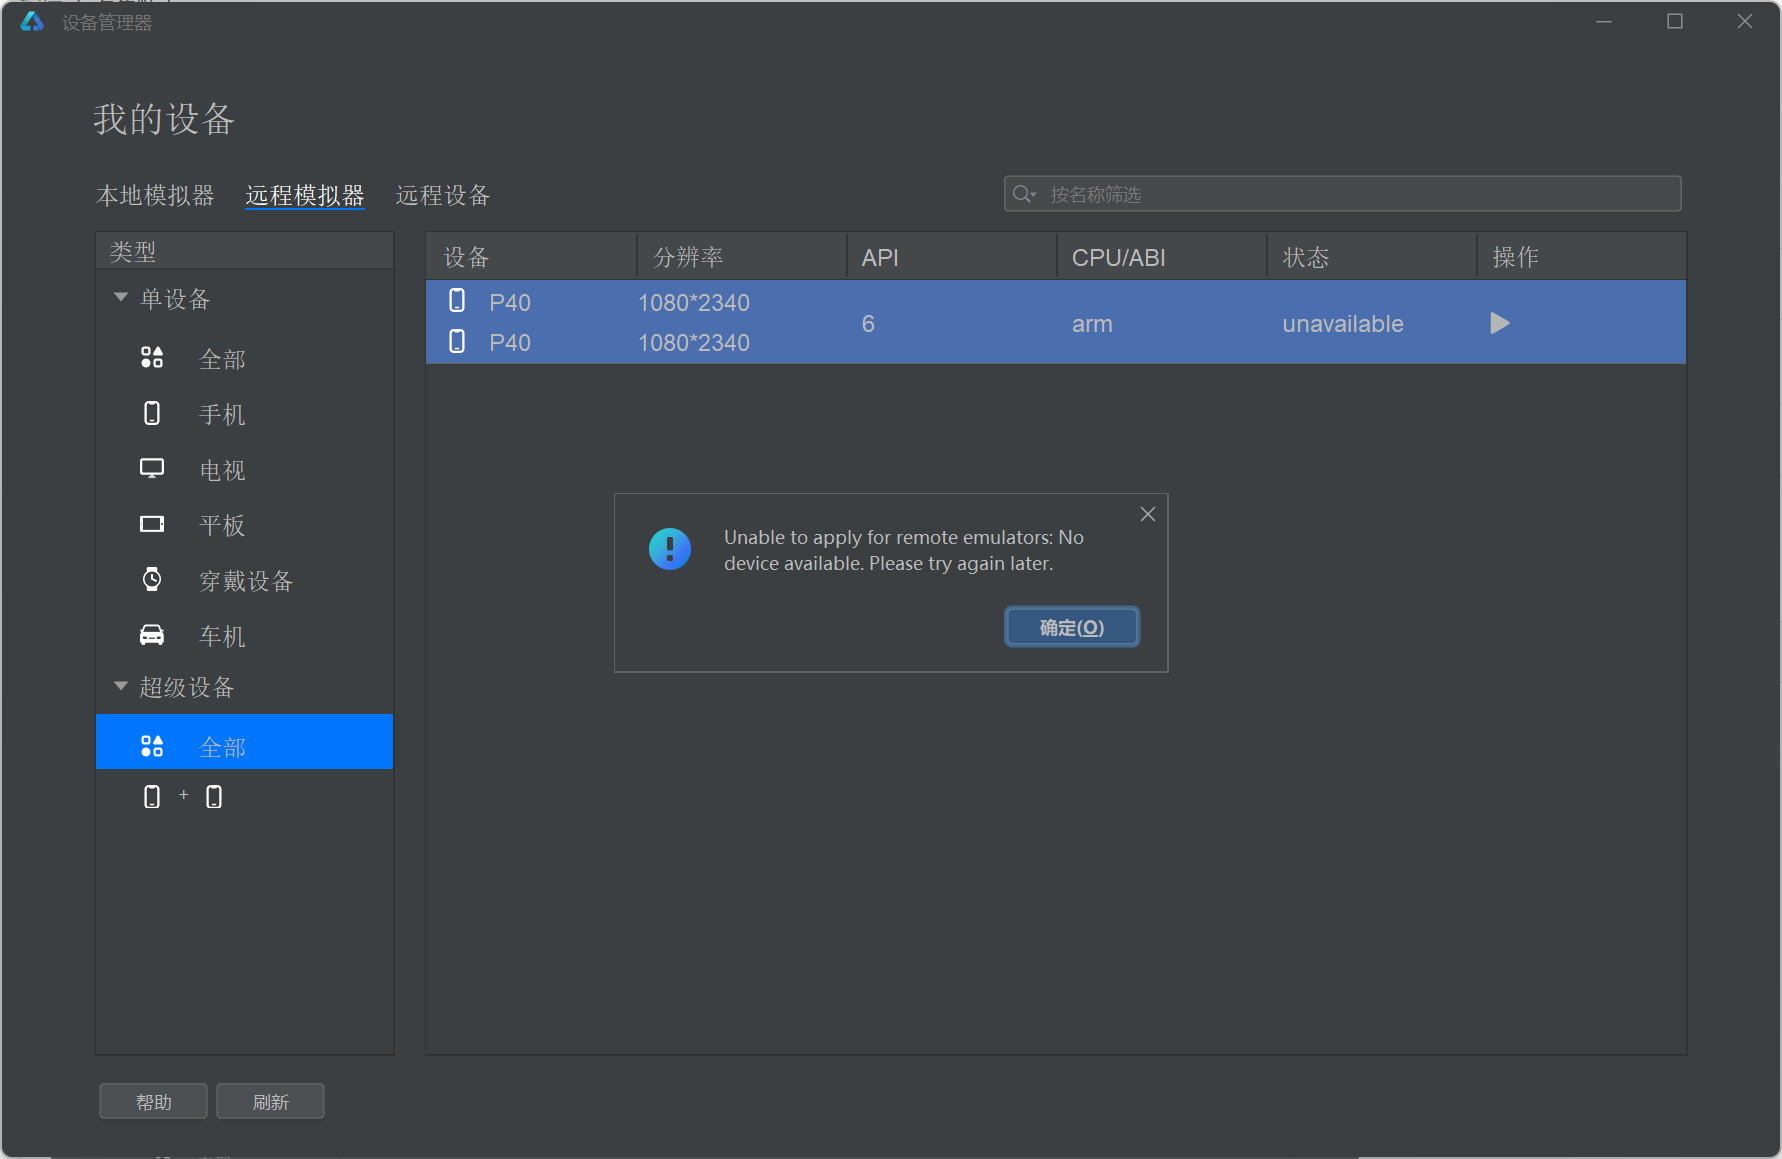
Task: Pick the car head unit icon
Action: point(152,636)
